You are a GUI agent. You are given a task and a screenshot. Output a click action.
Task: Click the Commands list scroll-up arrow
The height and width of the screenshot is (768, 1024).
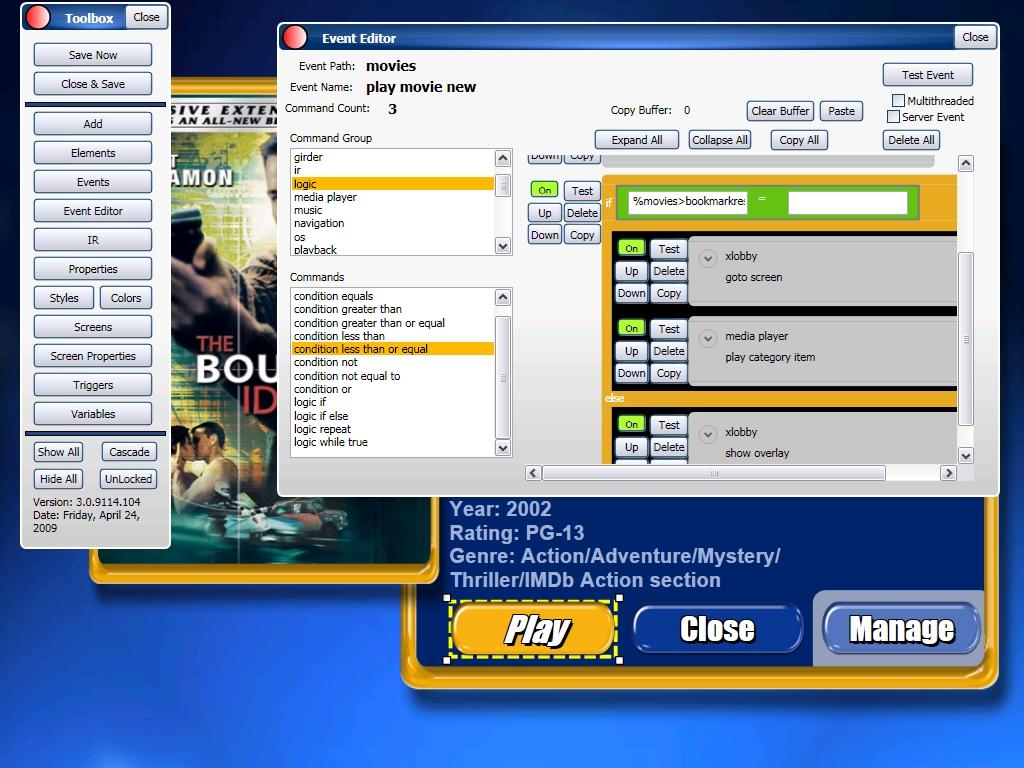tap(502, 297)
